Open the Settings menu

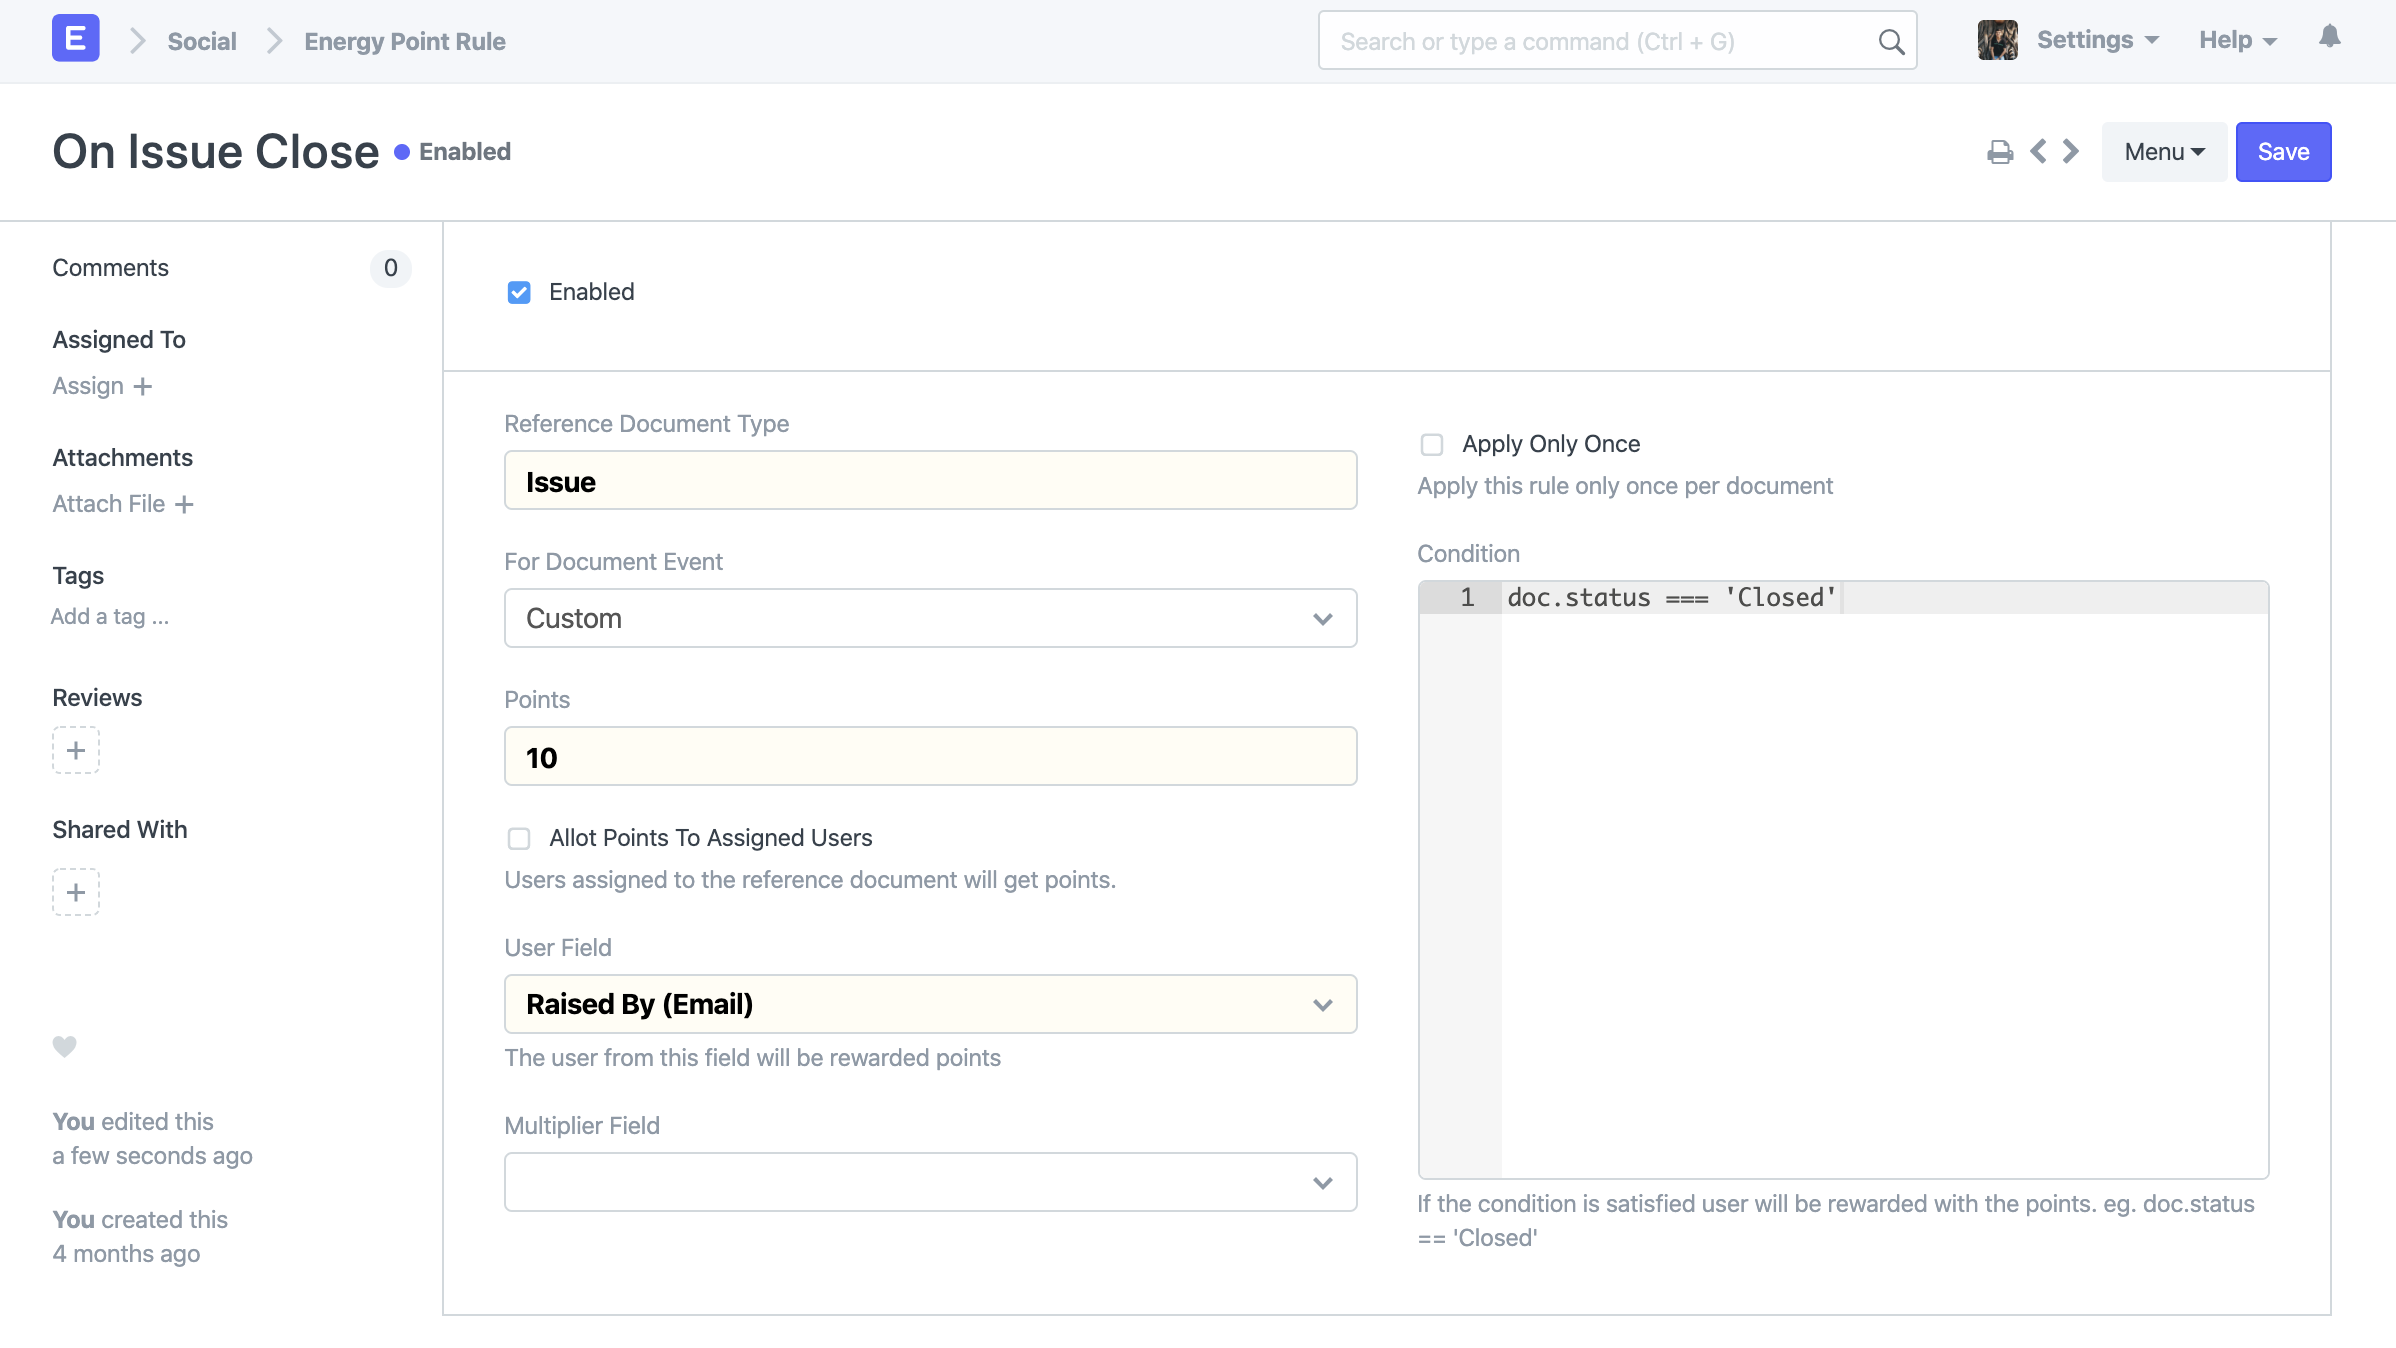click(x=2097, y=40)
